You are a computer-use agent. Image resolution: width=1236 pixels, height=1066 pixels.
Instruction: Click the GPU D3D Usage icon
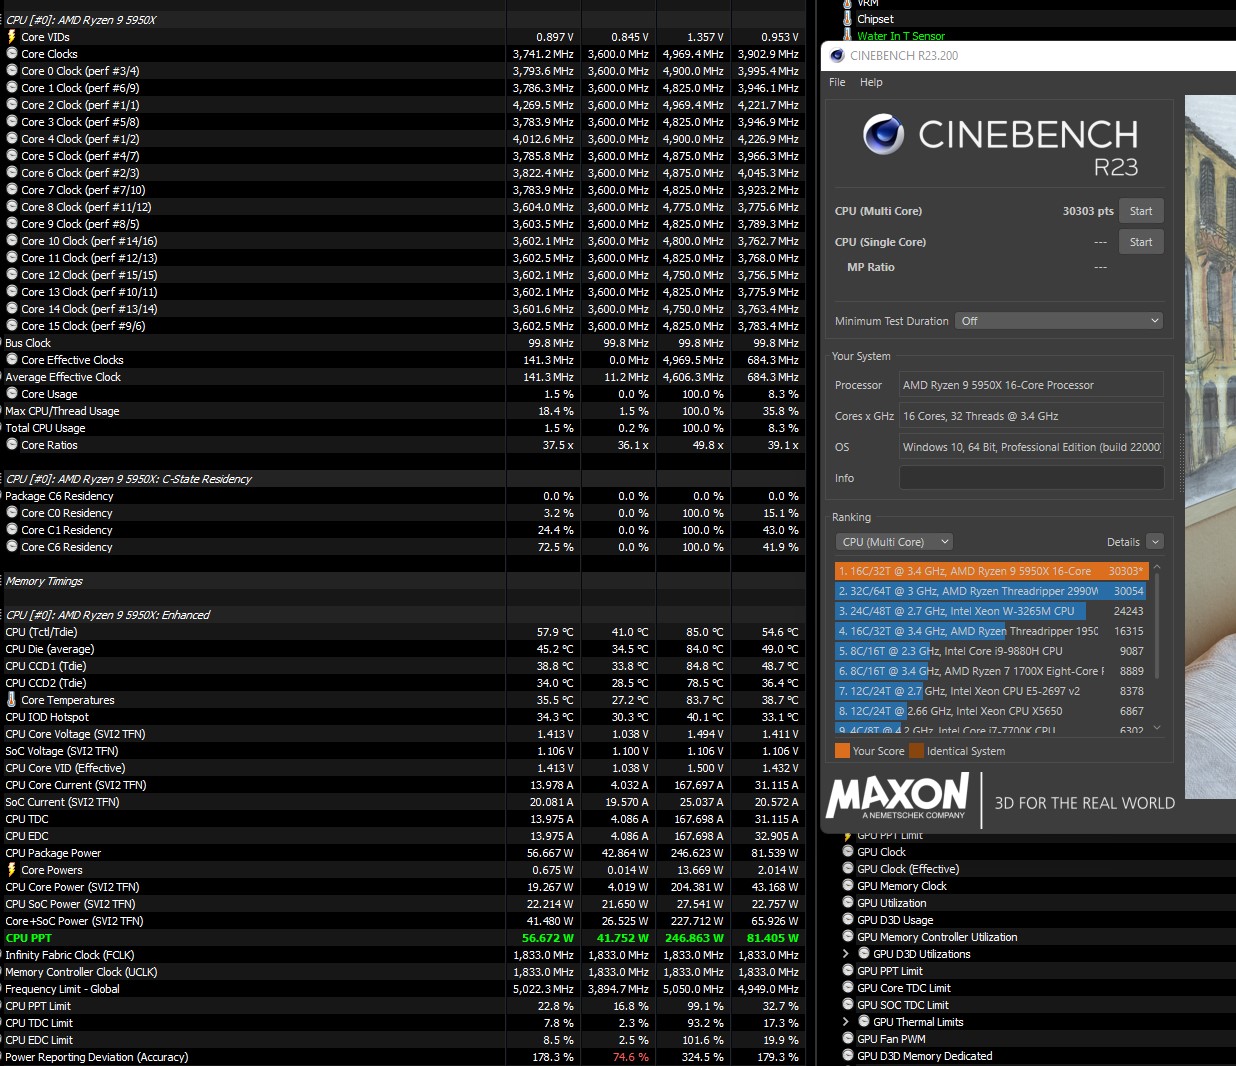[x=848, y=920]
